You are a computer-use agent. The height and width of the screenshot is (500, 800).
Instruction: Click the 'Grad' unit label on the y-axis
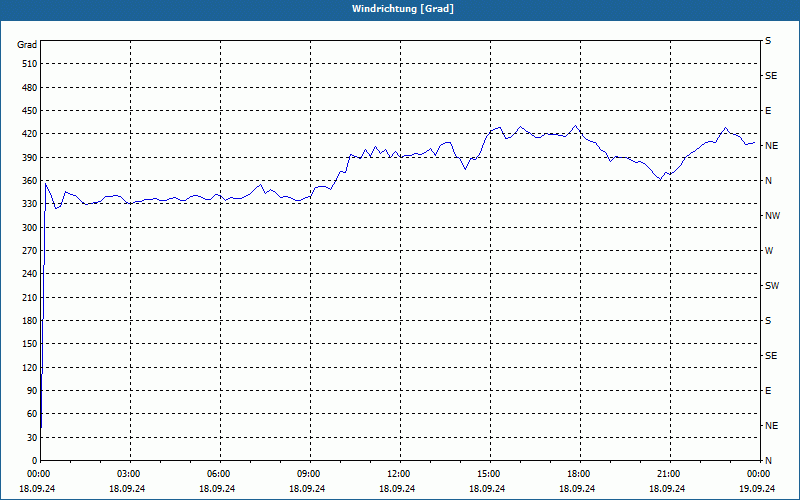pyautogui.click(x=27, y=45)
